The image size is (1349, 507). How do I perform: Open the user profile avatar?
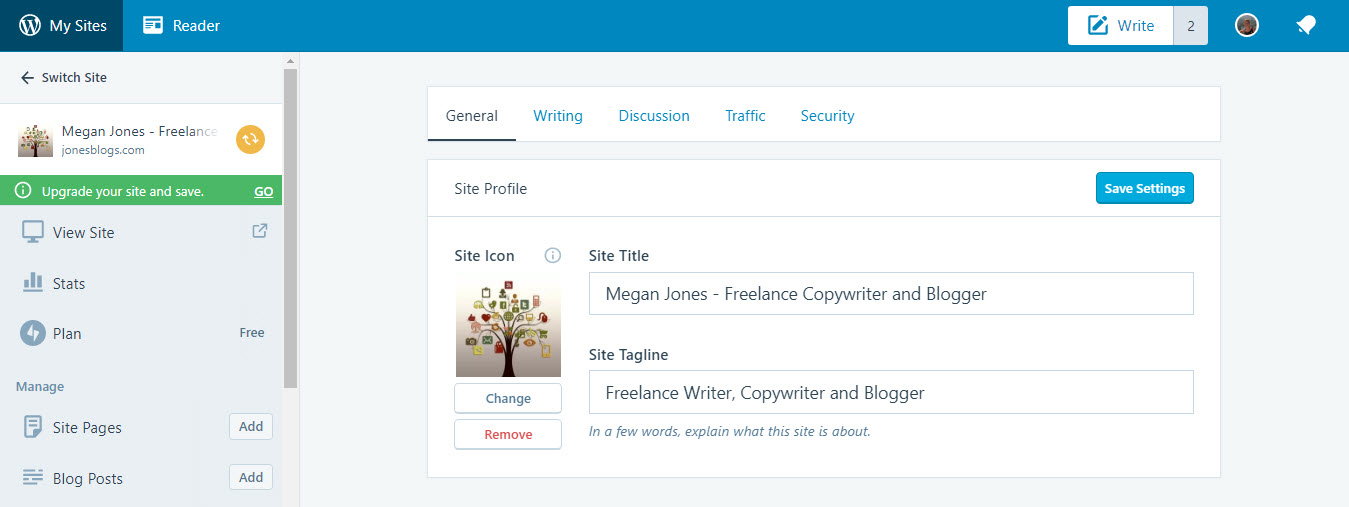pos(1246,26)
